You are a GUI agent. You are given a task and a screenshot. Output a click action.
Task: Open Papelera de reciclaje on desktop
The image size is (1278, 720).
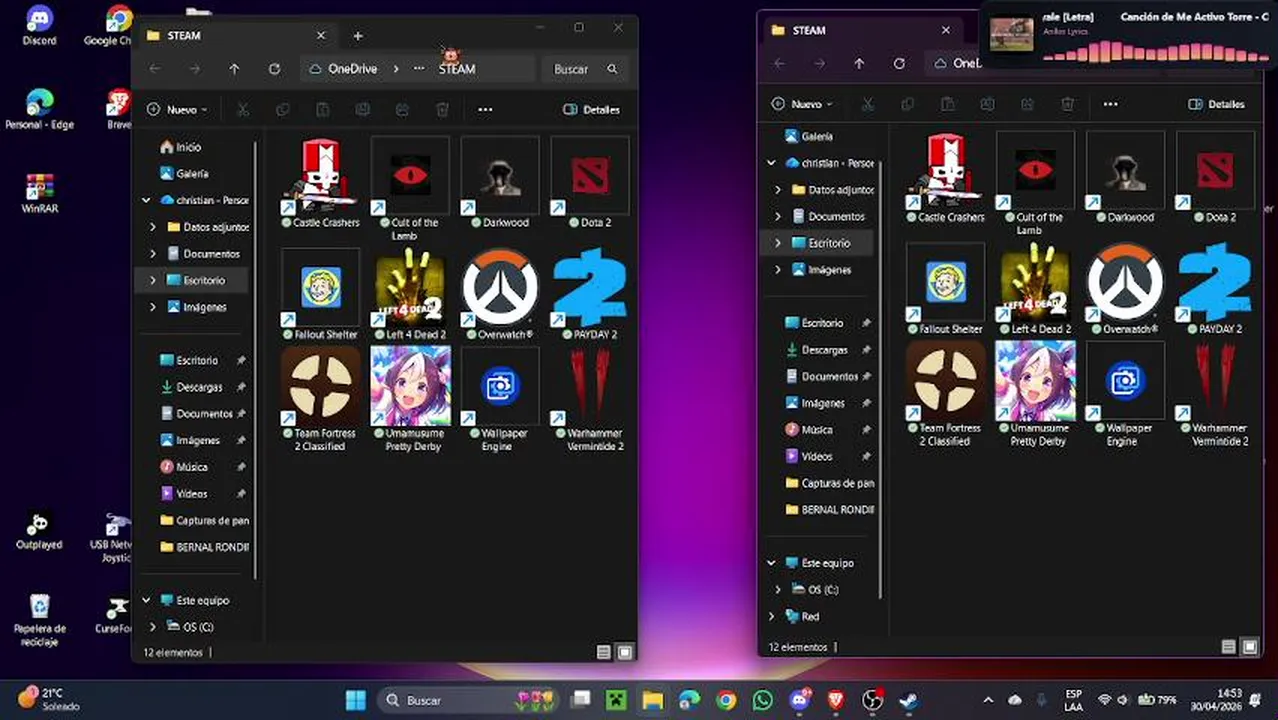click(39, 620)
